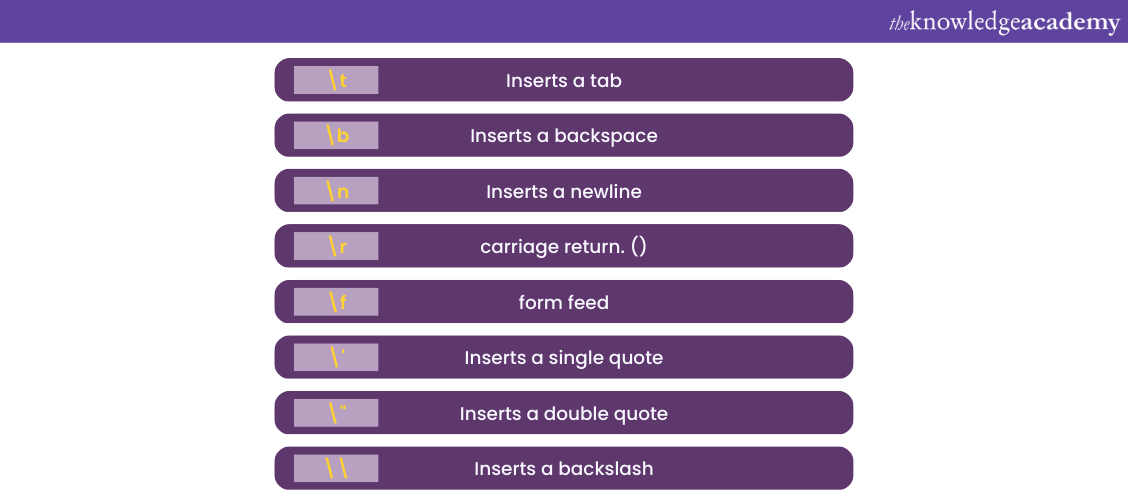Image resolution: width=1128 pixels, height=504 pixels.
Task: Select the \n escape code badge
Action: (x=336, y=191)
